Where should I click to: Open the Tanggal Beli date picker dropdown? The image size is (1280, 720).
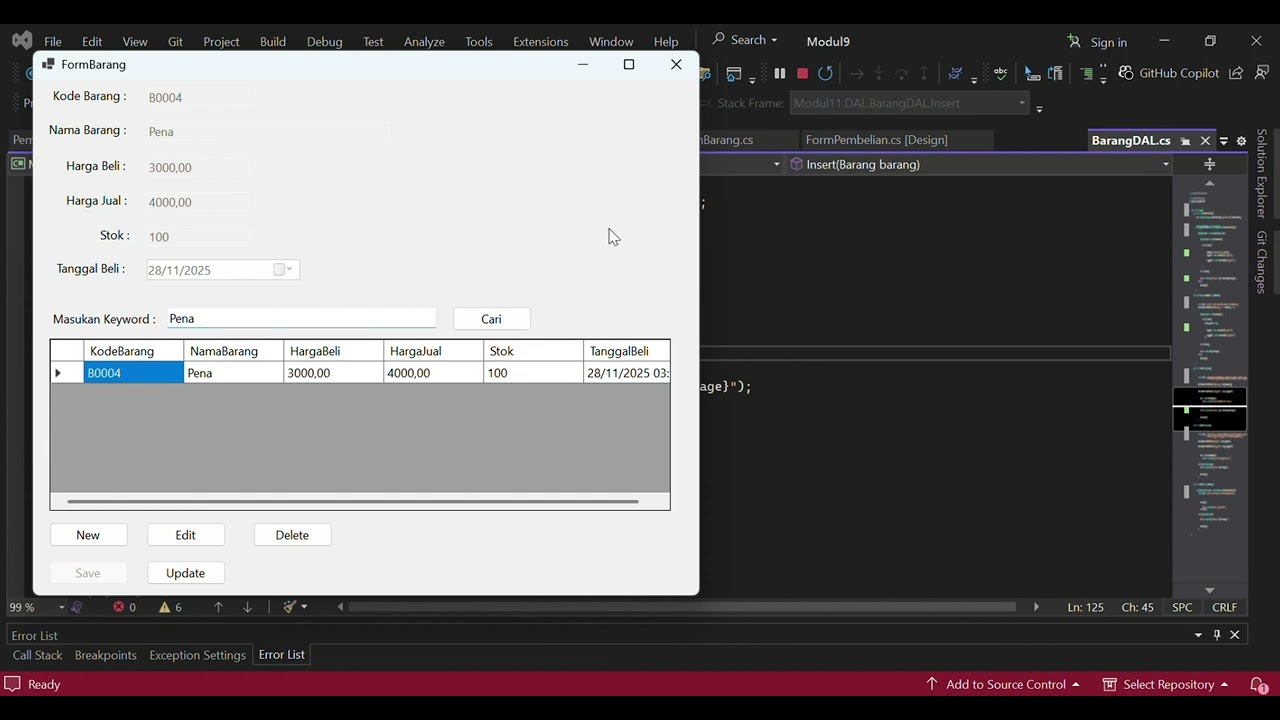[x=284, y=269]
